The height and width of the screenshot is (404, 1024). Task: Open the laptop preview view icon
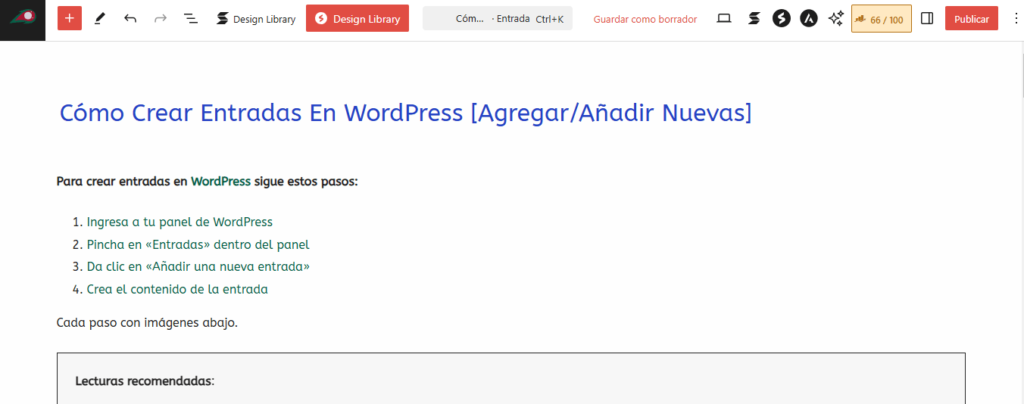coord(724,19)
